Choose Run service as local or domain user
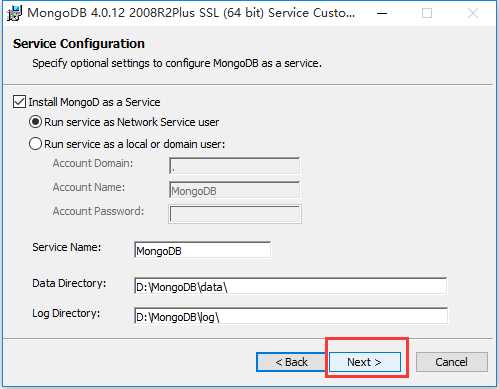Image resolution: width=499 pixels, height=389 pixels. tap(35, 144)
